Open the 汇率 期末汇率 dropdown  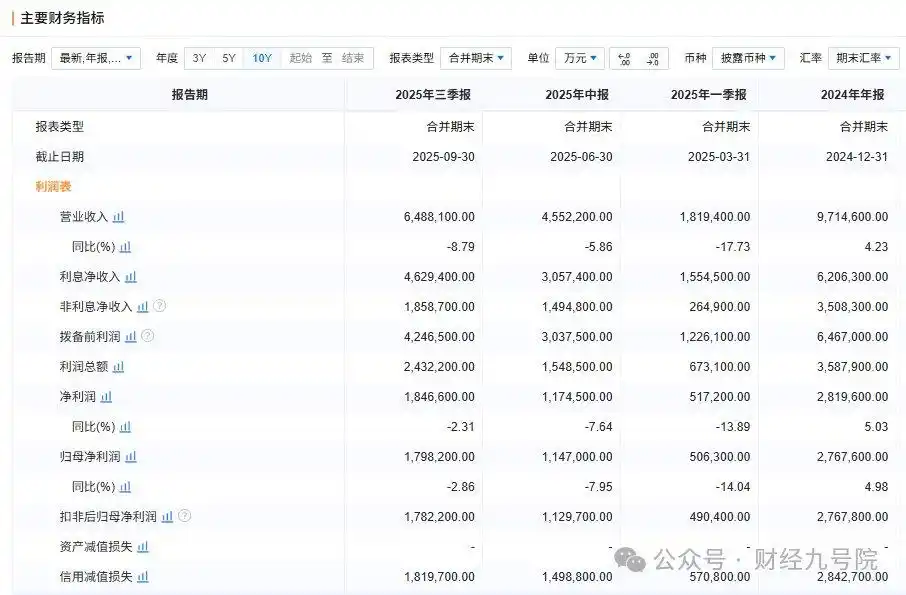click(863, 58)
